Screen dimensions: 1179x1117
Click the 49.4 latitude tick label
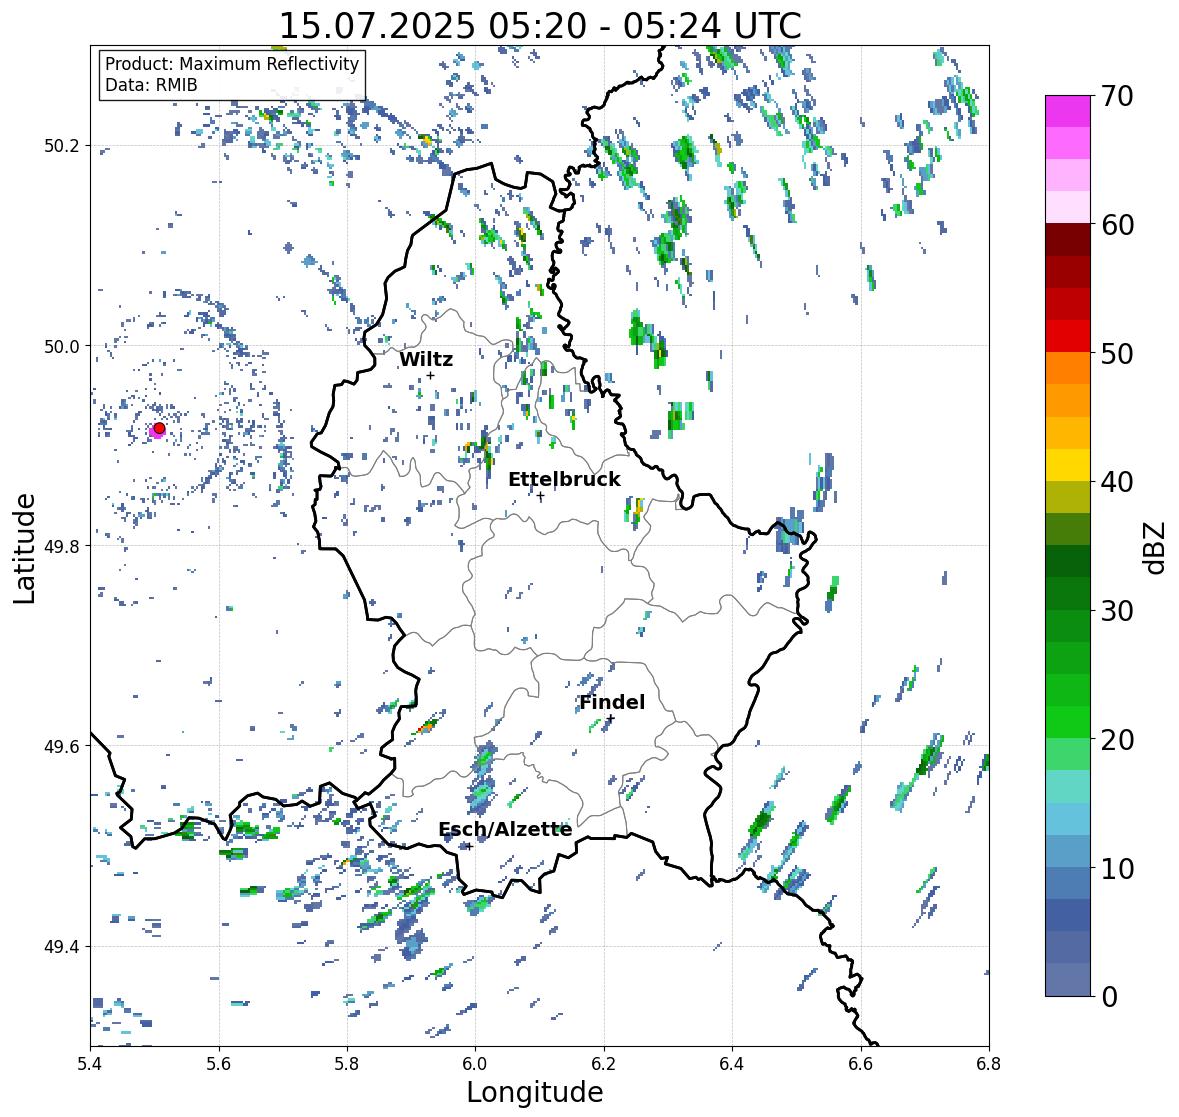(62, 947)
